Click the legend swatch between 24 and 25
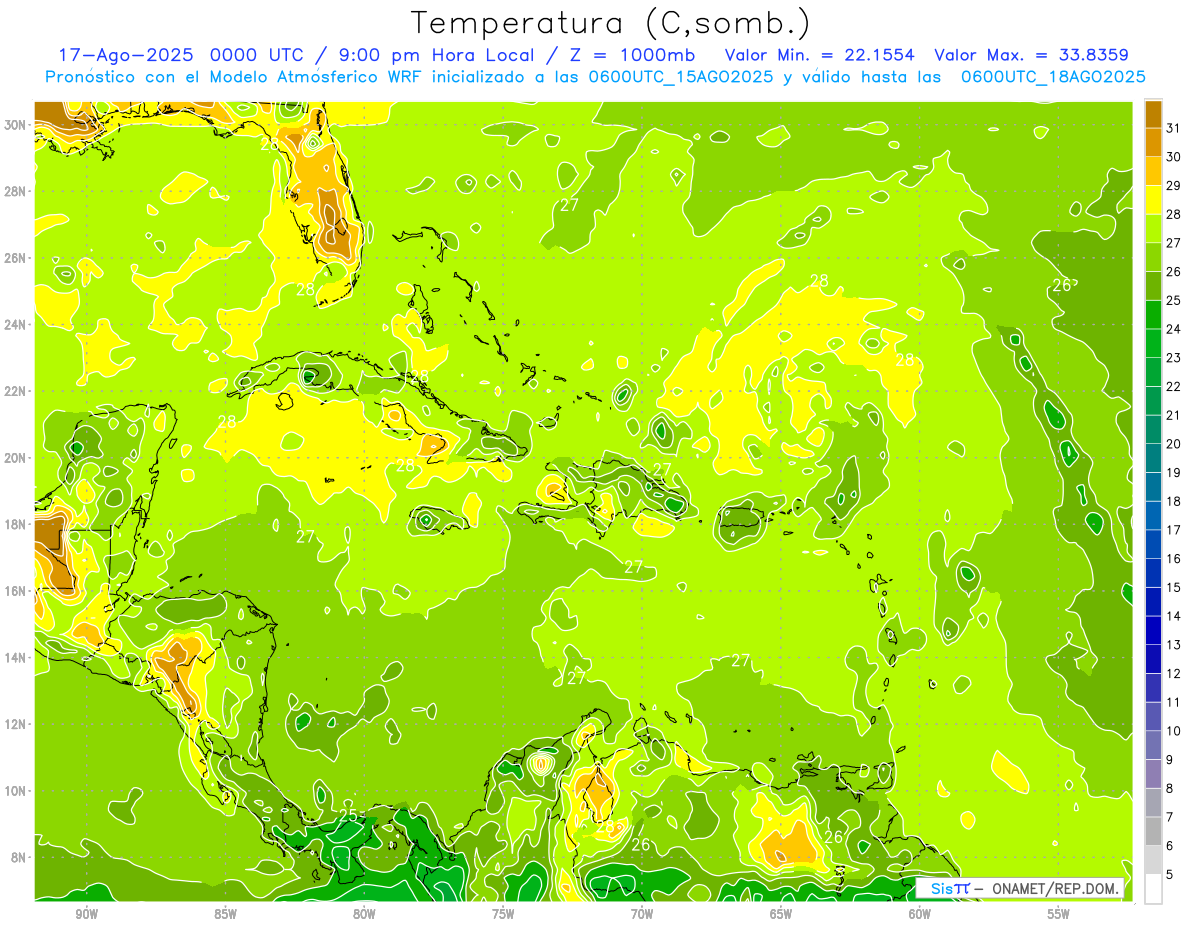The image size is (1200, 927). coord(1153,314)
